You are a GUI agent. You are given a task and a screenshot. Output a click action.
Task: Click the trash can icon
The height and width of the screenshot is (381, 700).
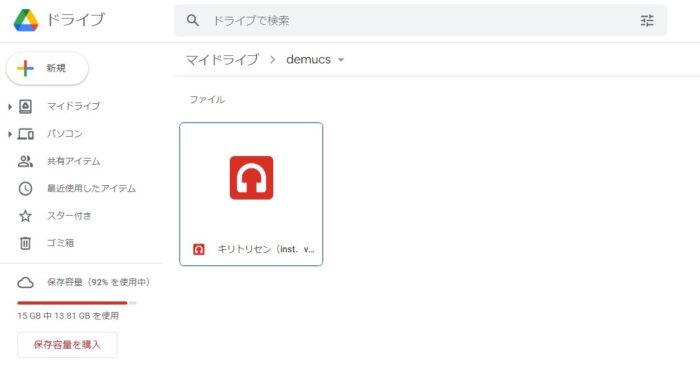click(25, 243)
